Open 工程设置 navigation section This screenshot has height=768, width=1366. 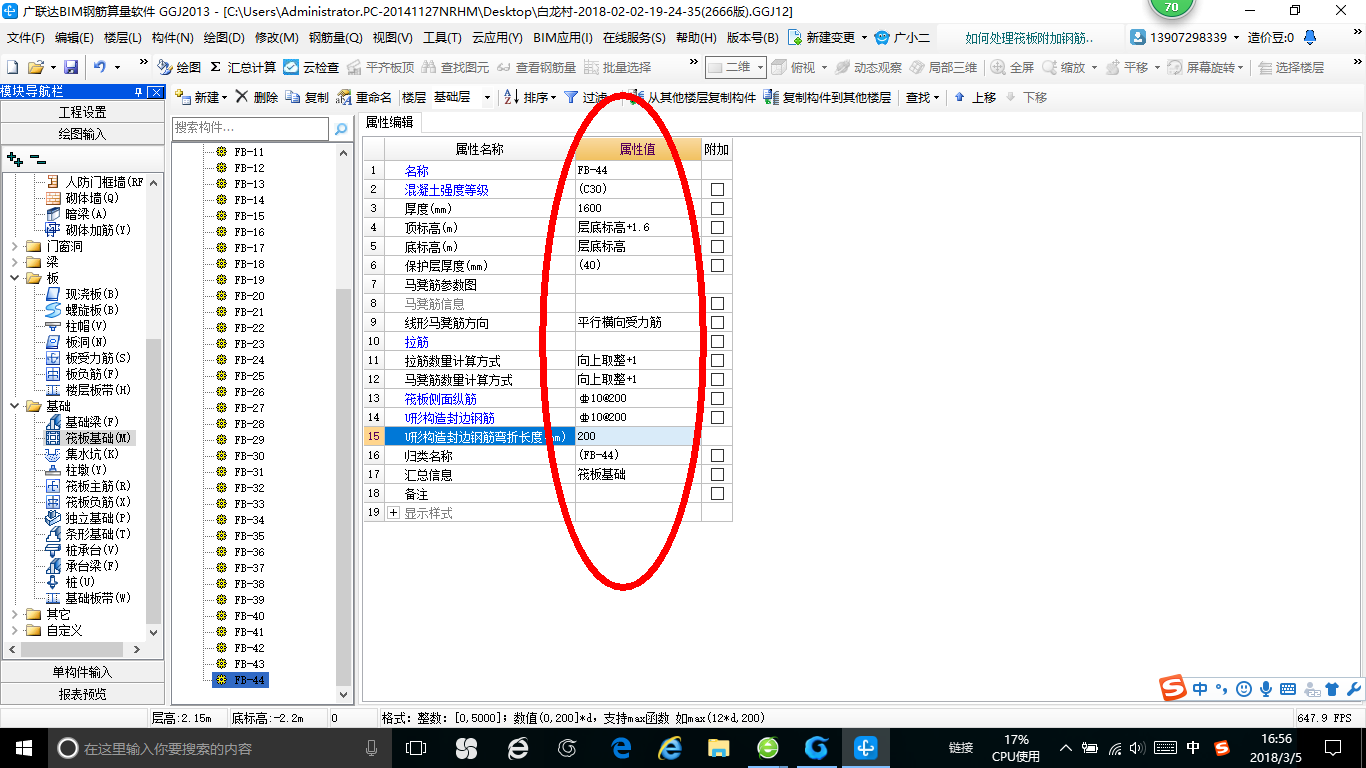pyautogui.click(x=82, y=112)
